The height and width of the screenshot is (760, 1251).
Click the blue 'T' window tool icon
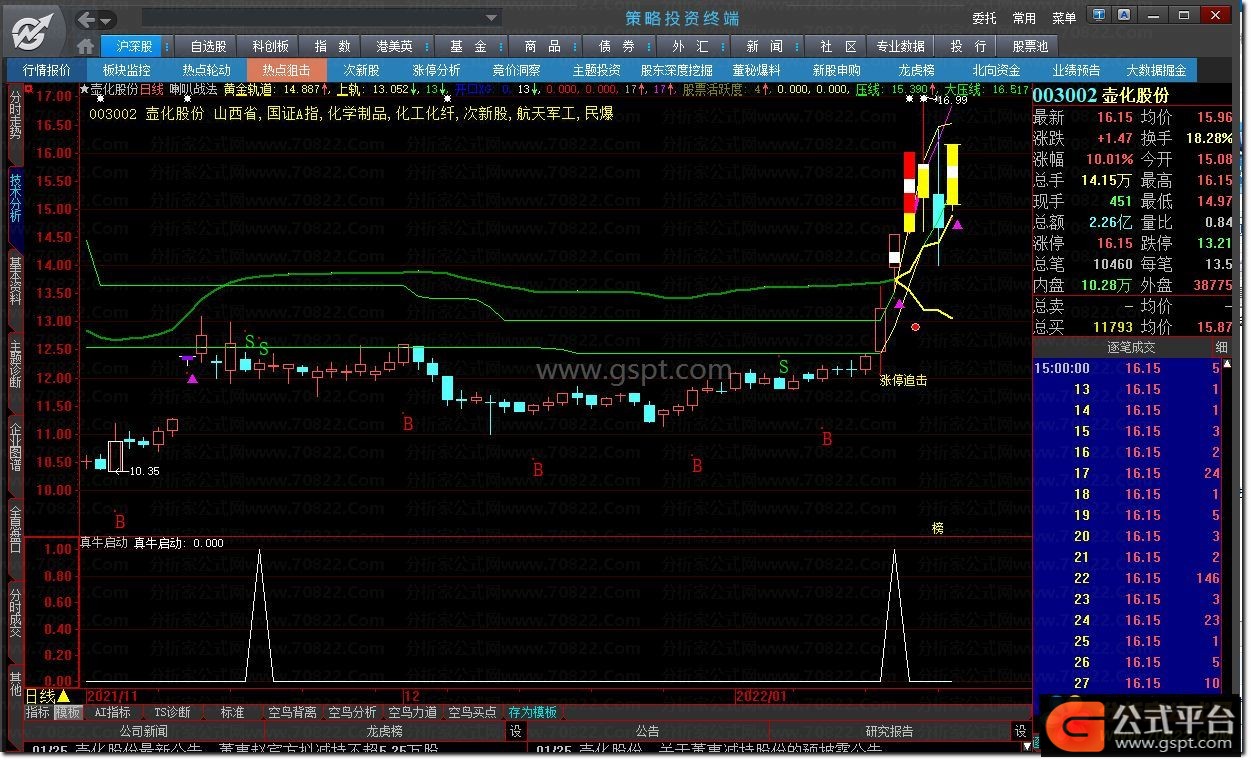pyautogui.click(x=1100, y=16)
